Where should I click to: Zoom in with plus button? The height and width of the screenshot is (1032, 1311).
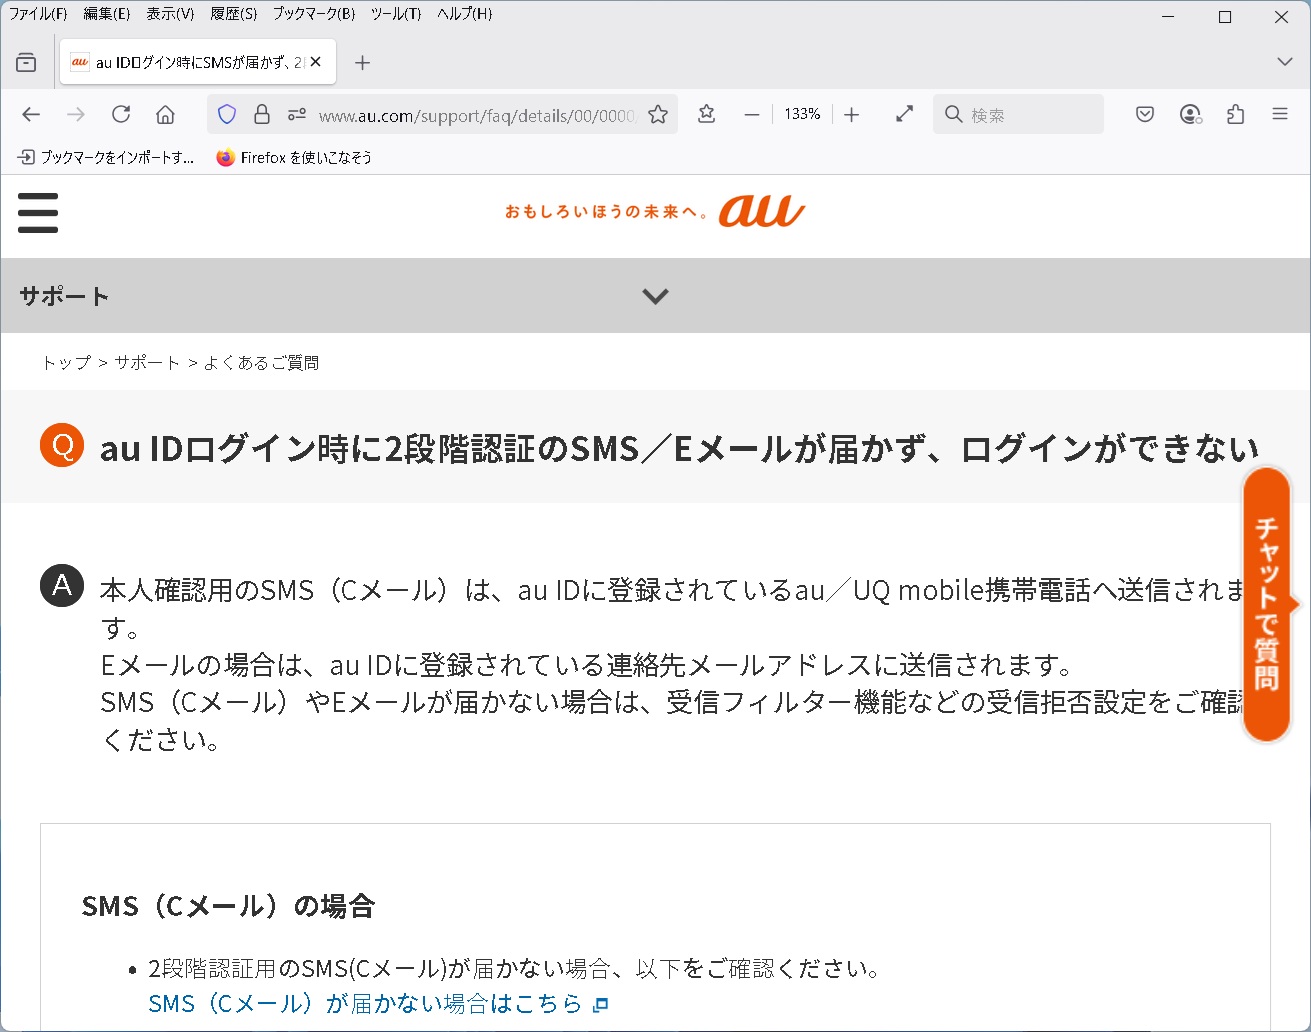coord(851,115)
